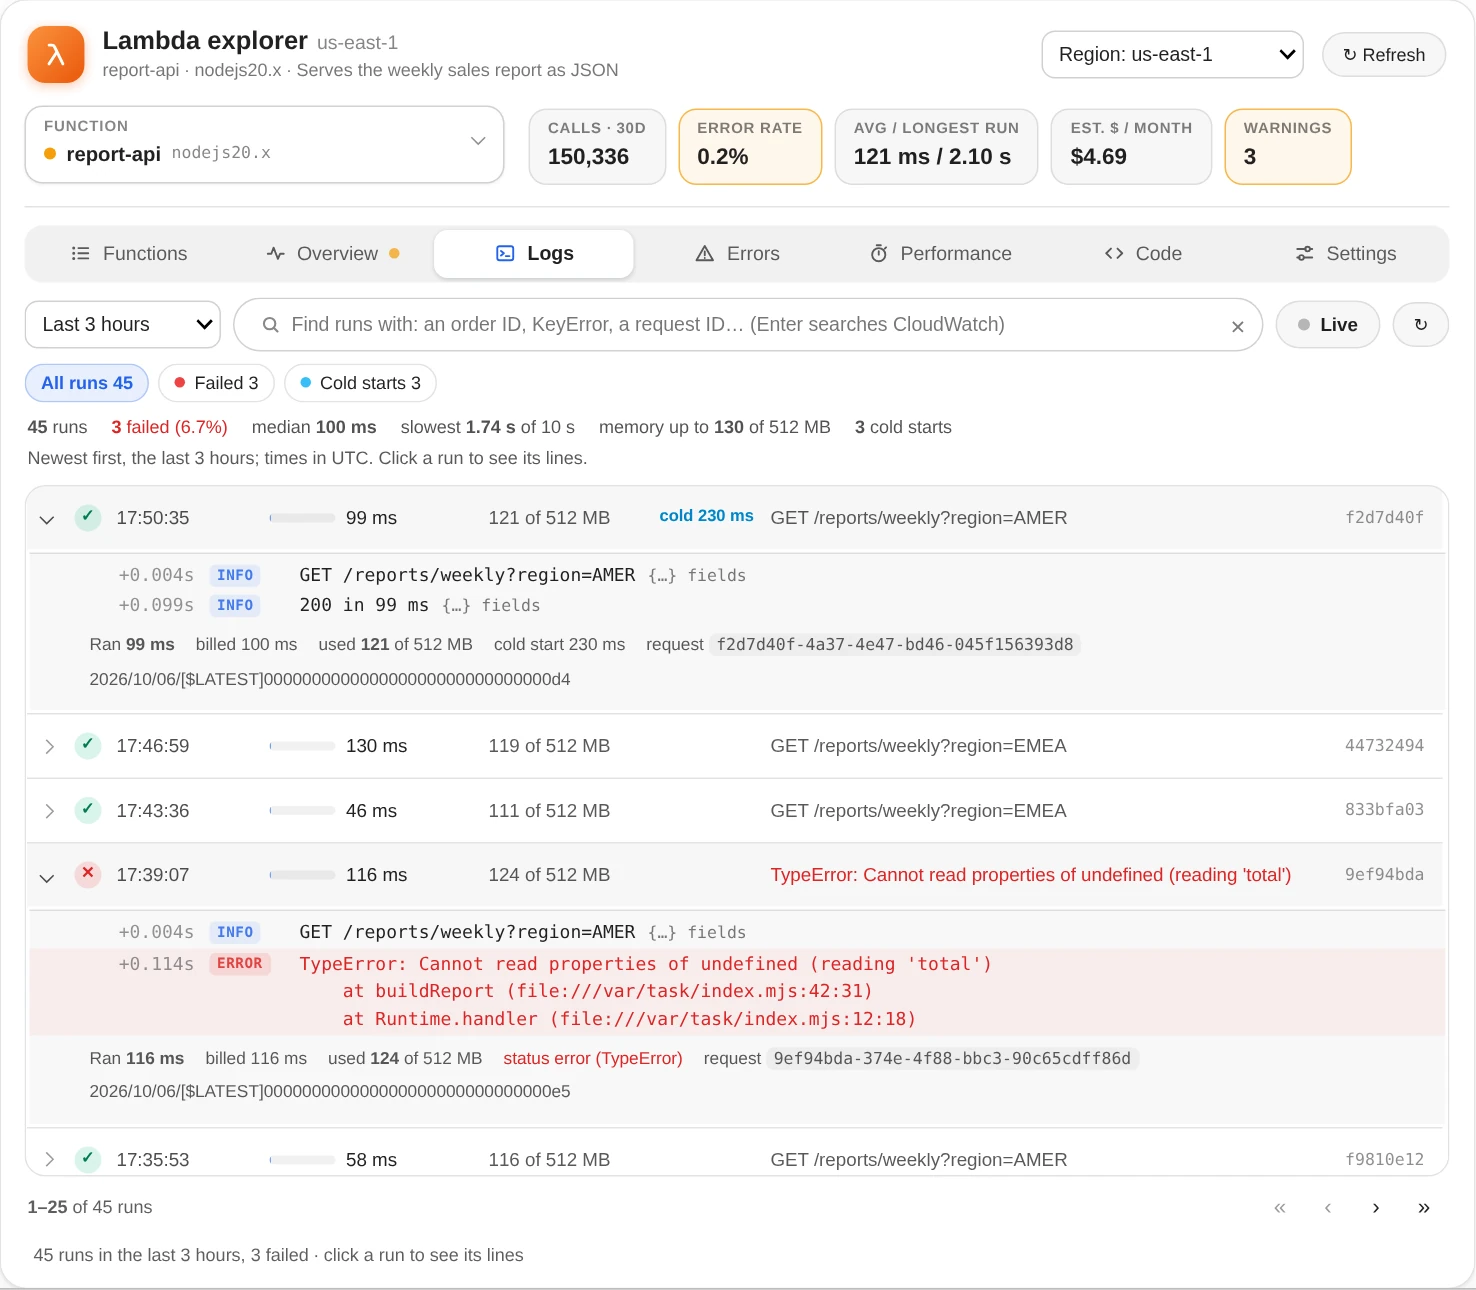Click the Overview pulse icon
The image size is (1476, 1290).
pyautogui.click(x=276, y=254)
